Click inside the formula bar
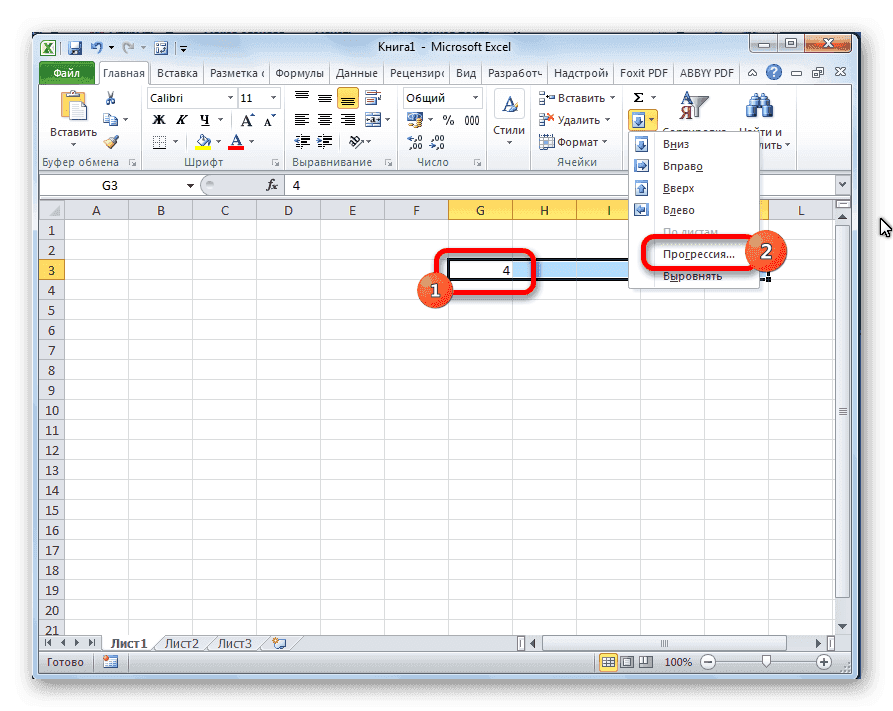893x711 pixels. (x=400, y=185)
